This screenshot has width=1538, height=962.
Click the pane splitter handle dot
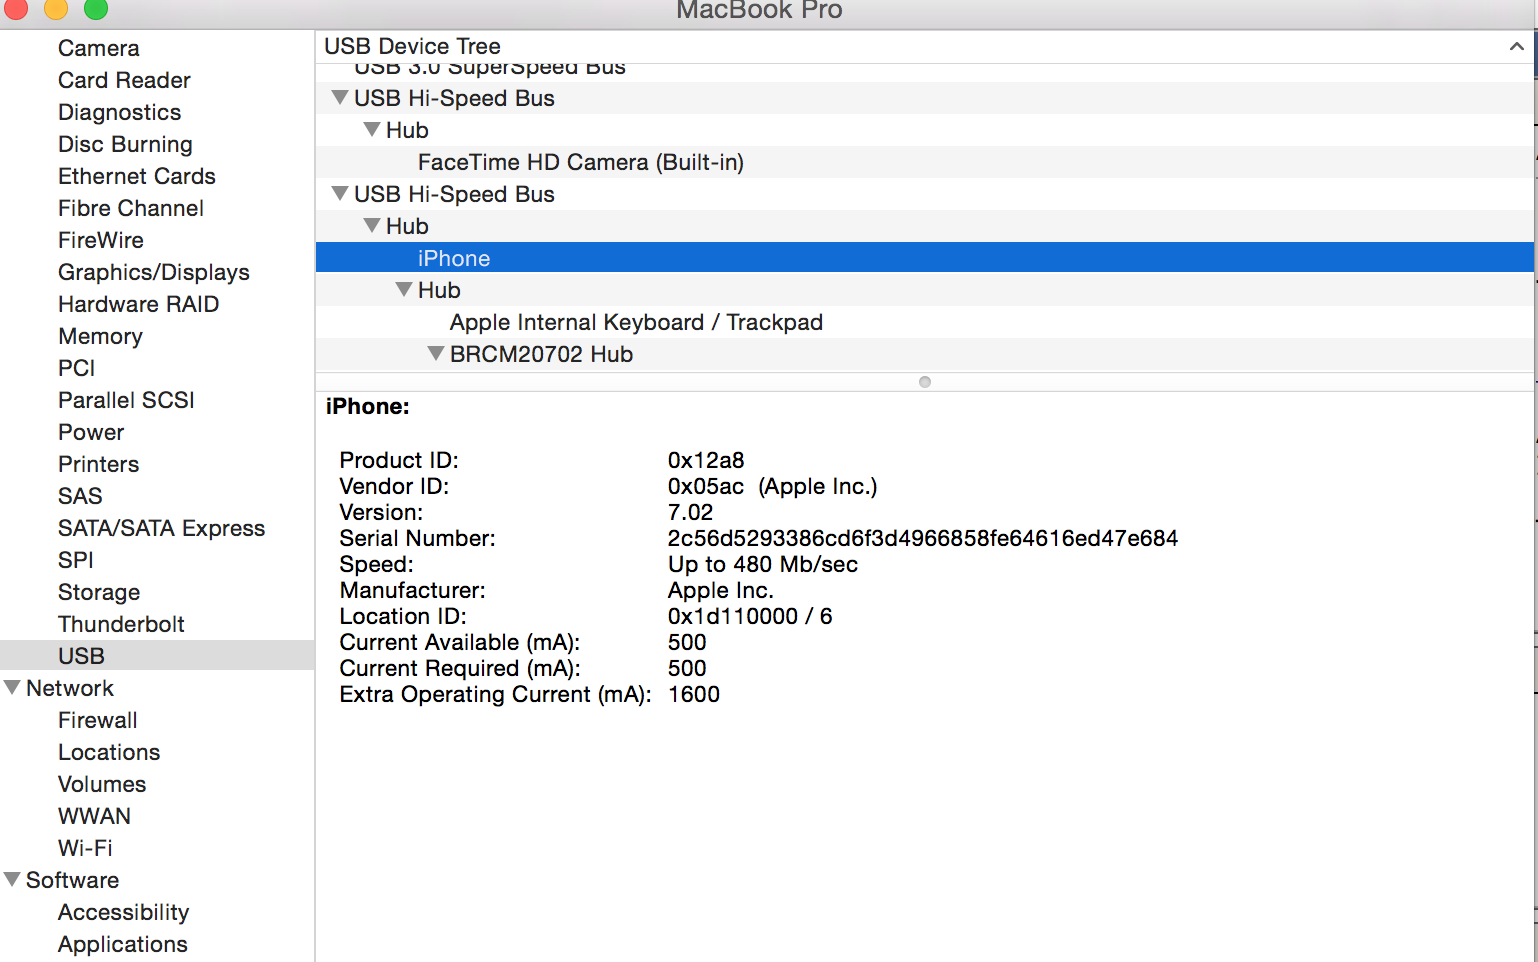coord(925,382)
